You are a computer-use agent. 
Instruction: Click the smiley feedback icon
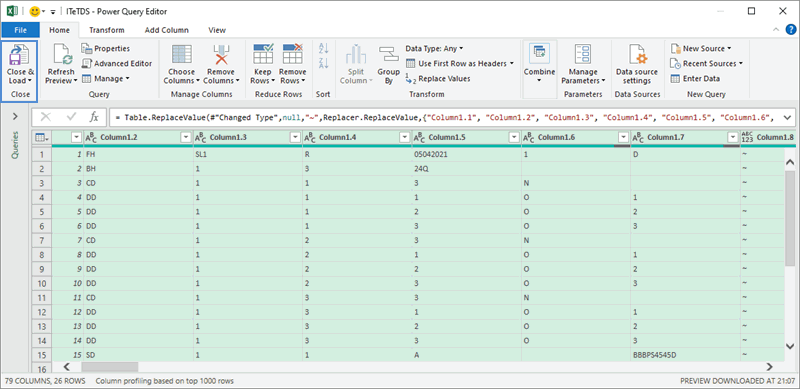[x=35, y=11]
